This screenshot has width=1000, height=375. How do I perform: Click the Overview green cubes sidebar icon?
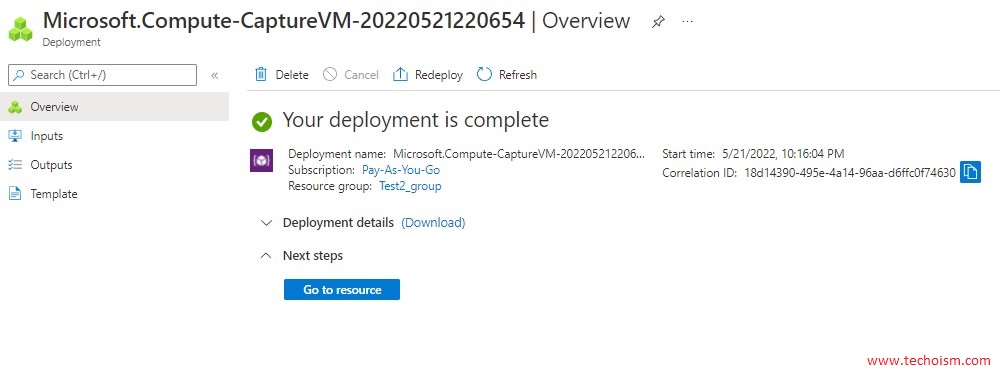(x=15, y=107)
